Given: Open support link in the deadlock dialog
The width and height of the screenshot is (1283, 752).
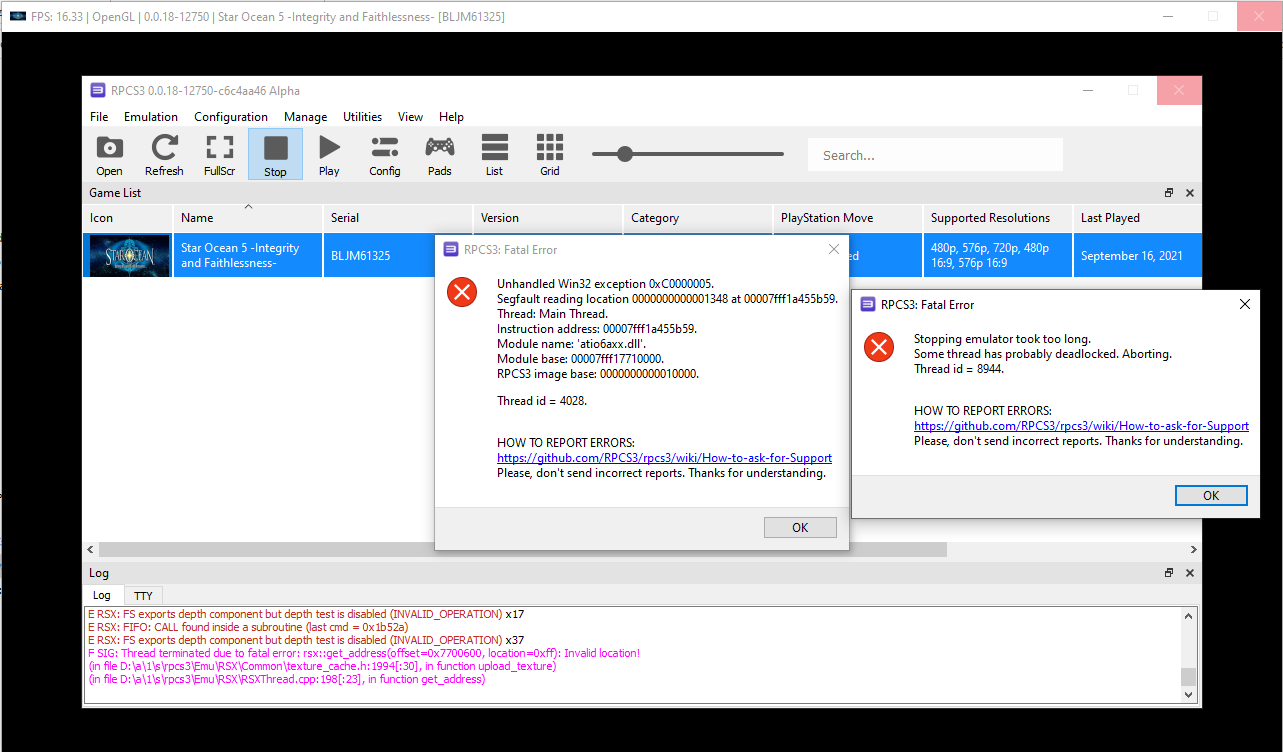Looking at the screenshot, I should (x=1081, y=425).
